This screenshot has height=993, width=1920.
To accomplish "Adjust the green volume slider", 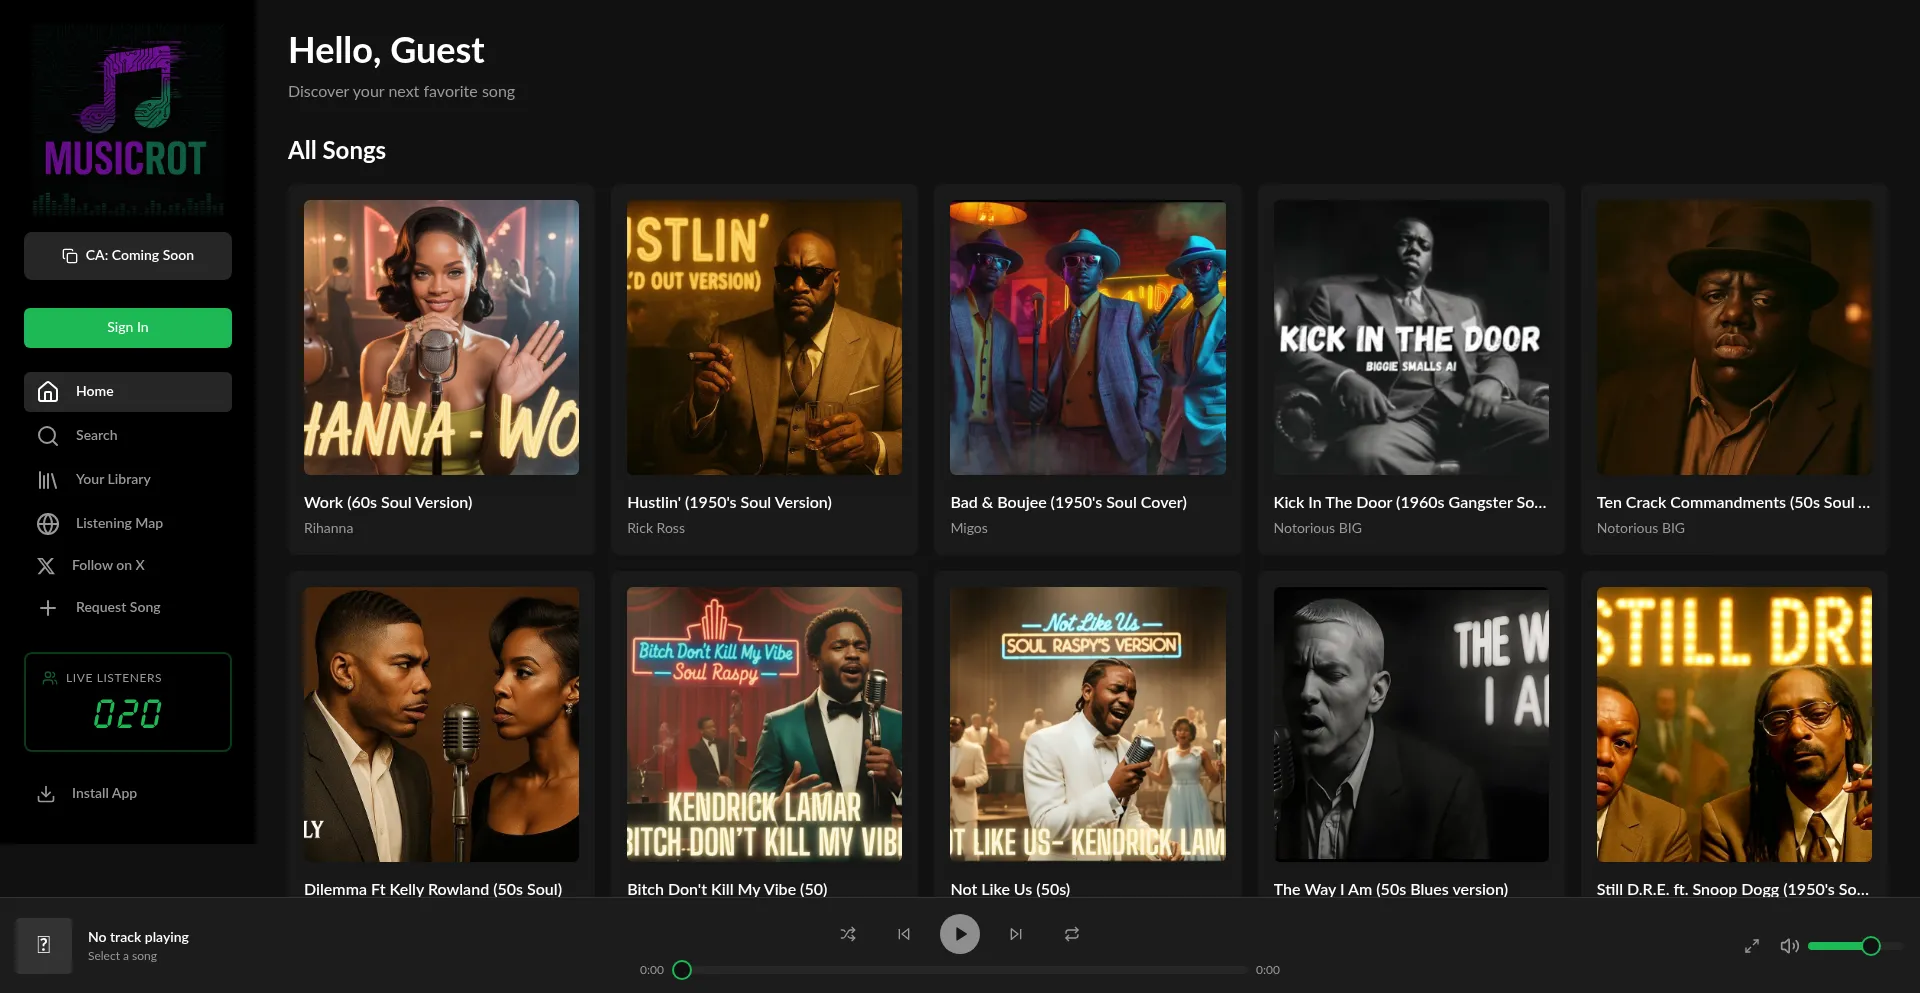I will pos(1845,946).
